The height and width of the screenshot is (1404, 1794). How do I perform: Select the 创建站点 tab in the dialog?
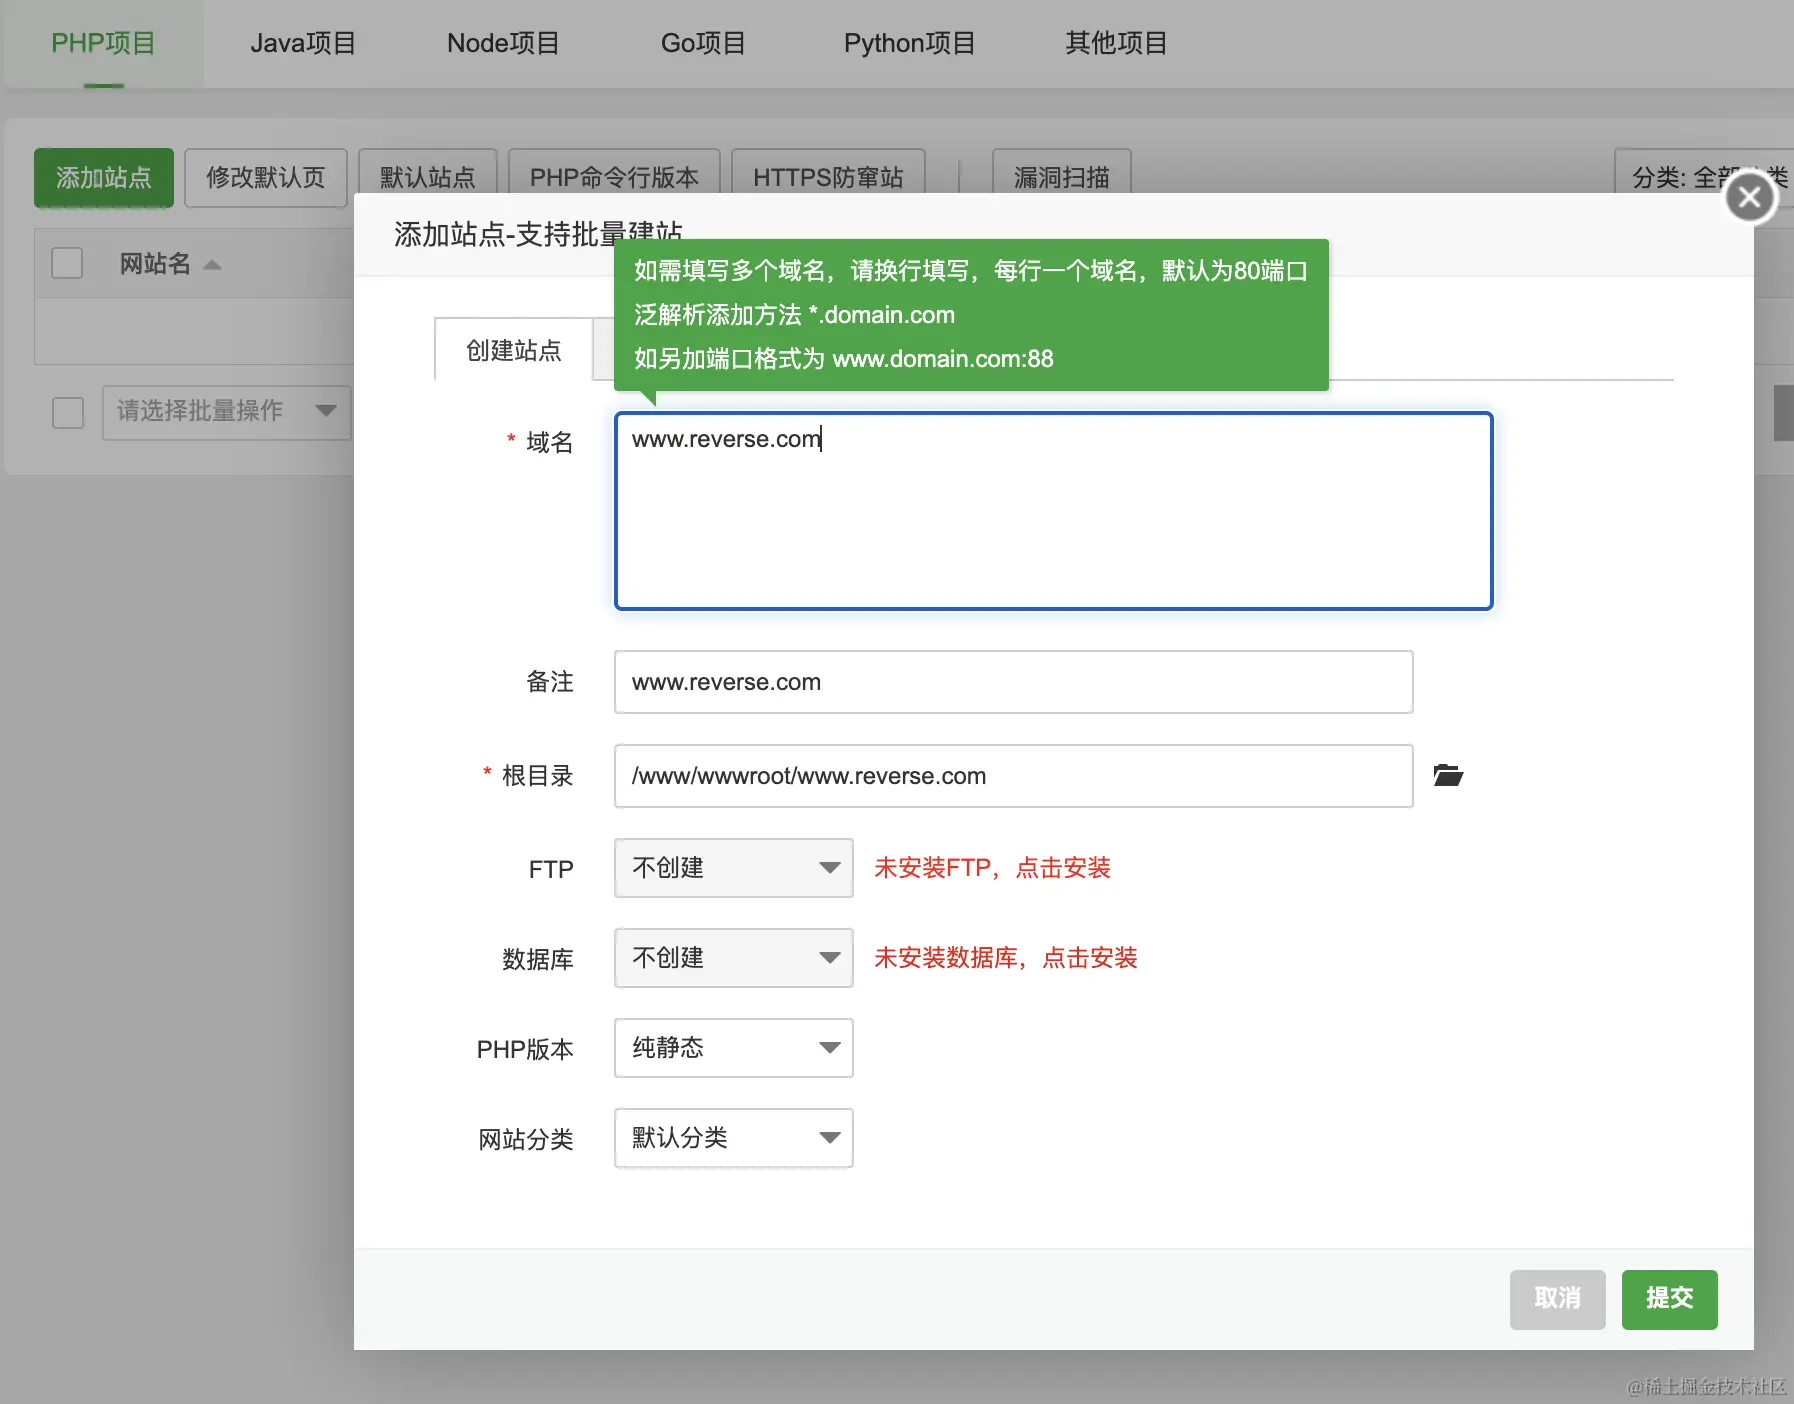(x=514, y=350)
